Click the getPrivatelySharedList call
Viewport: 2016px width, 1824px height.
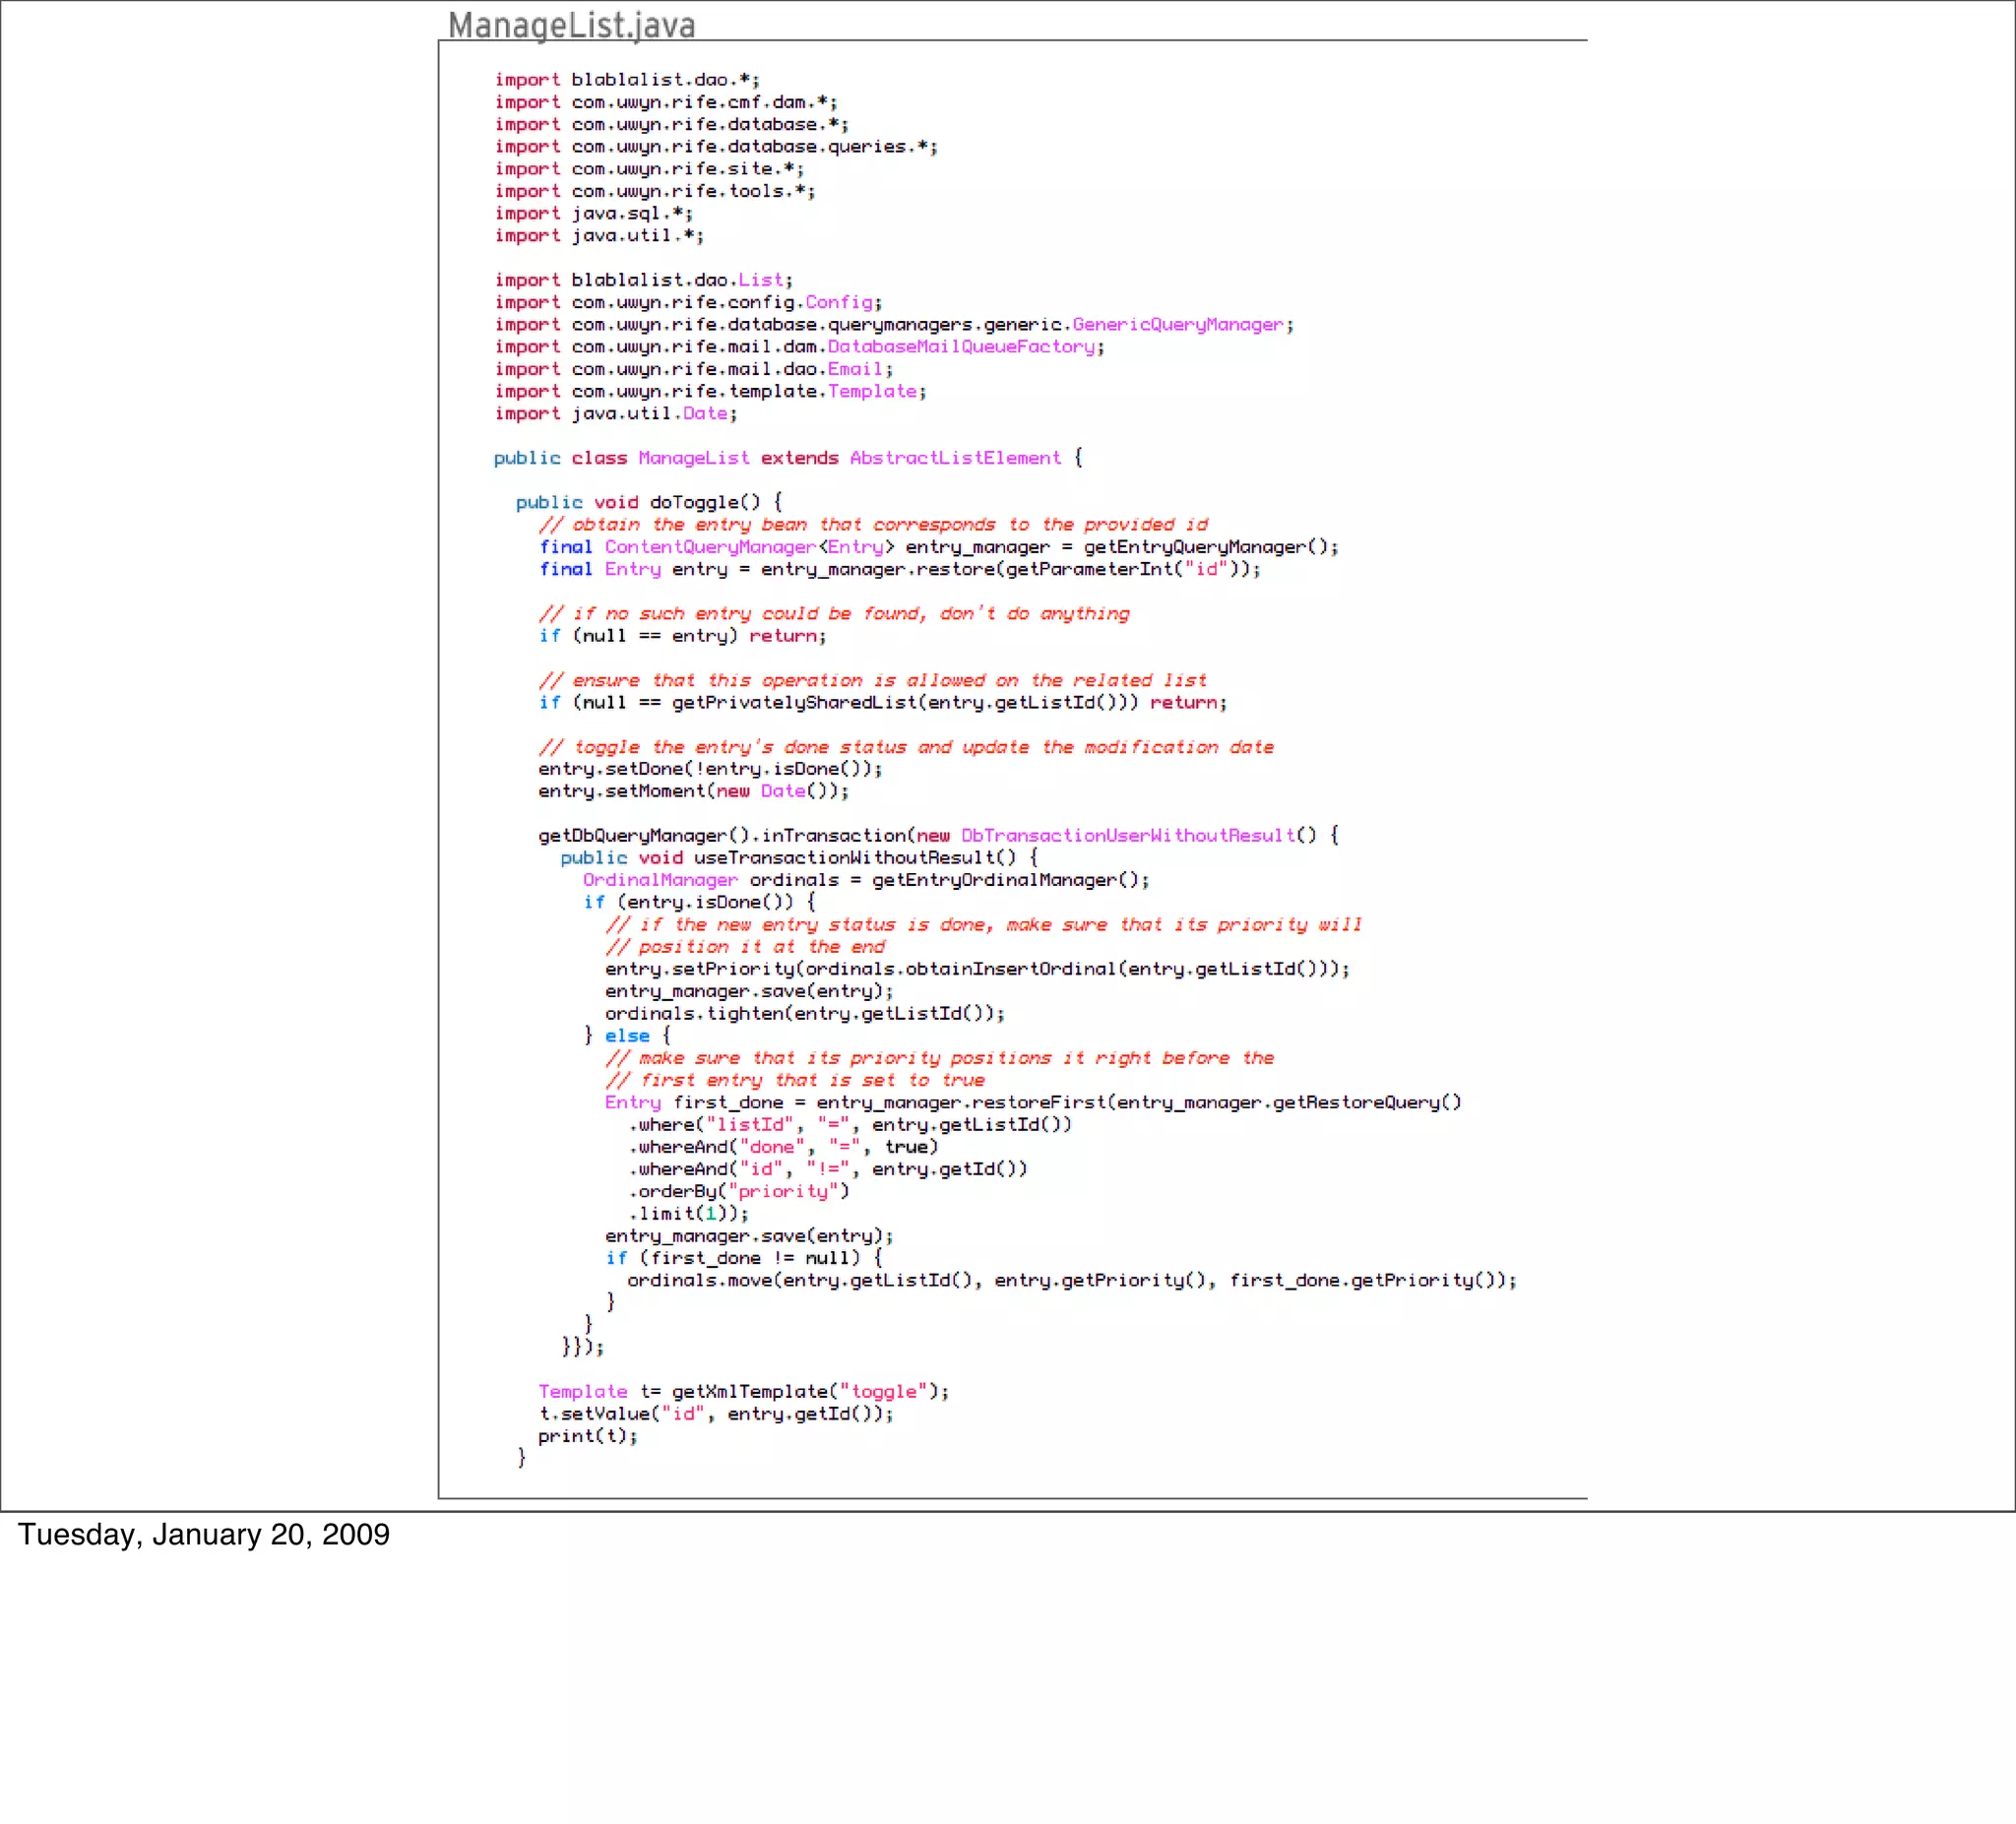[x=793, y=702]
